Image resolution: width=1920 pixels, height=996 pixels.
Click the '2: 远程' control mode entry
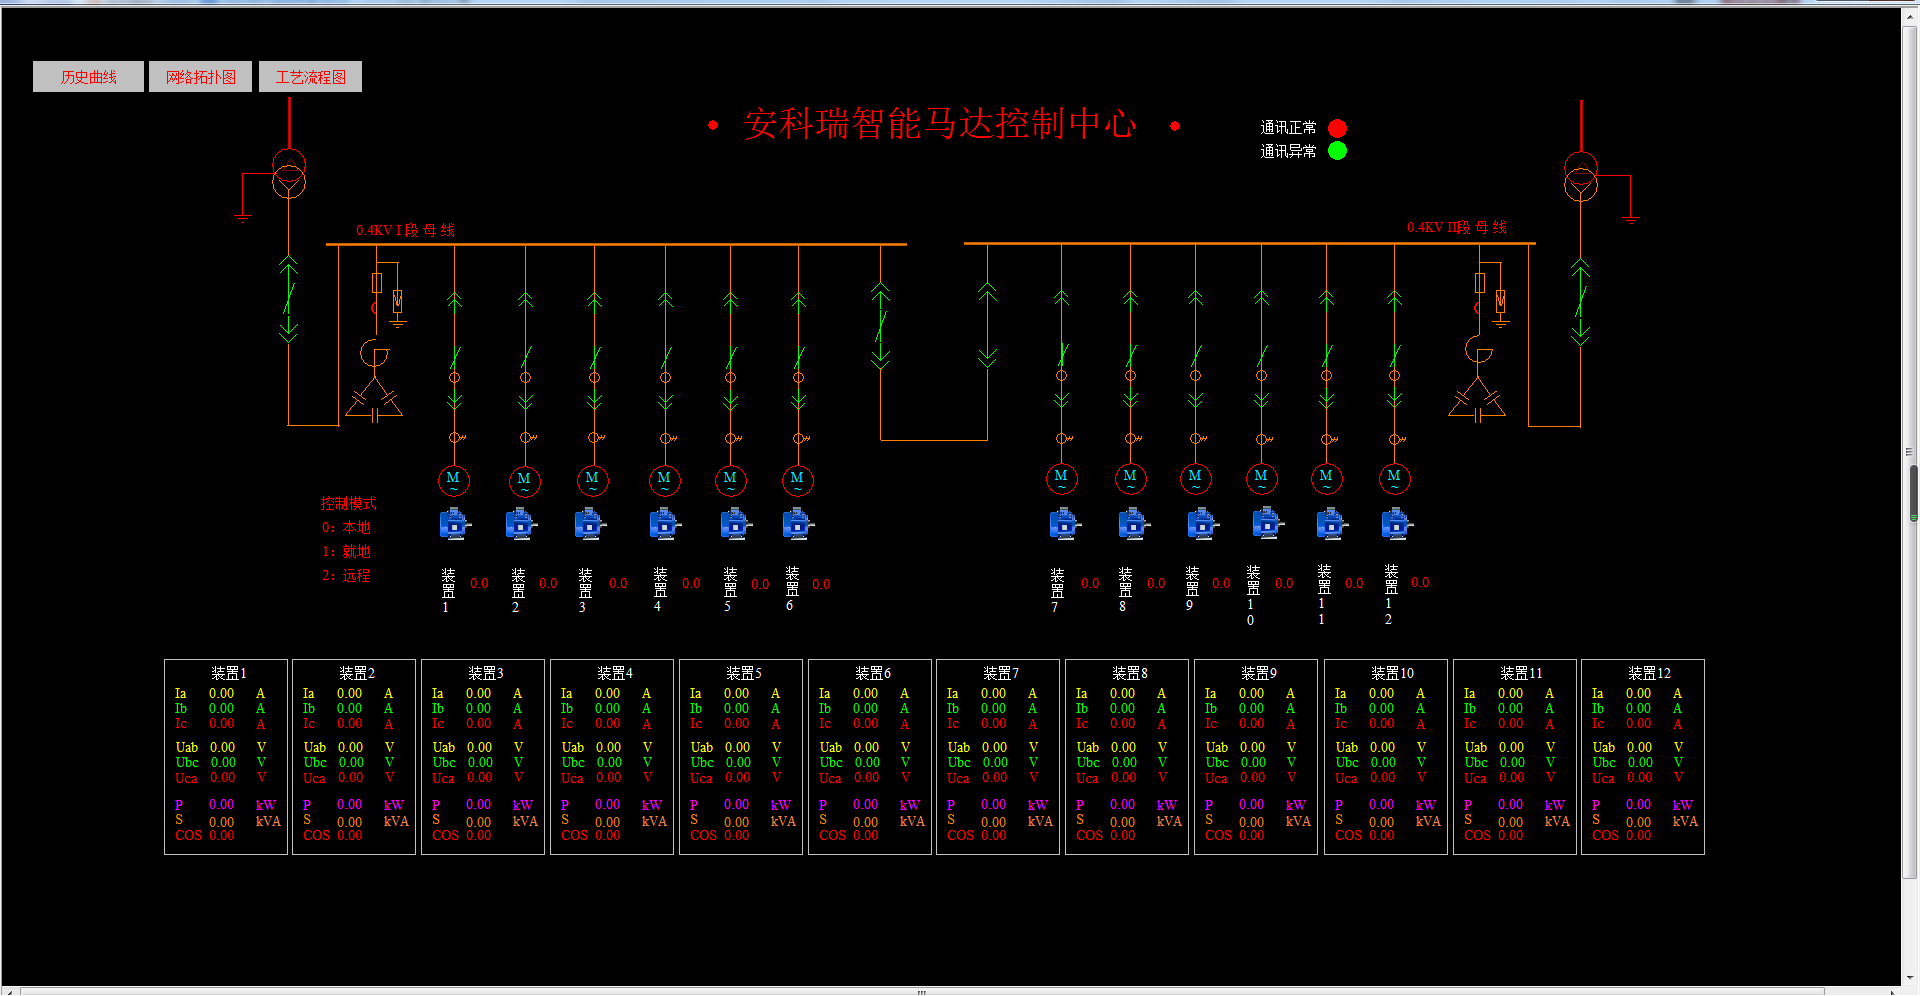346,575
